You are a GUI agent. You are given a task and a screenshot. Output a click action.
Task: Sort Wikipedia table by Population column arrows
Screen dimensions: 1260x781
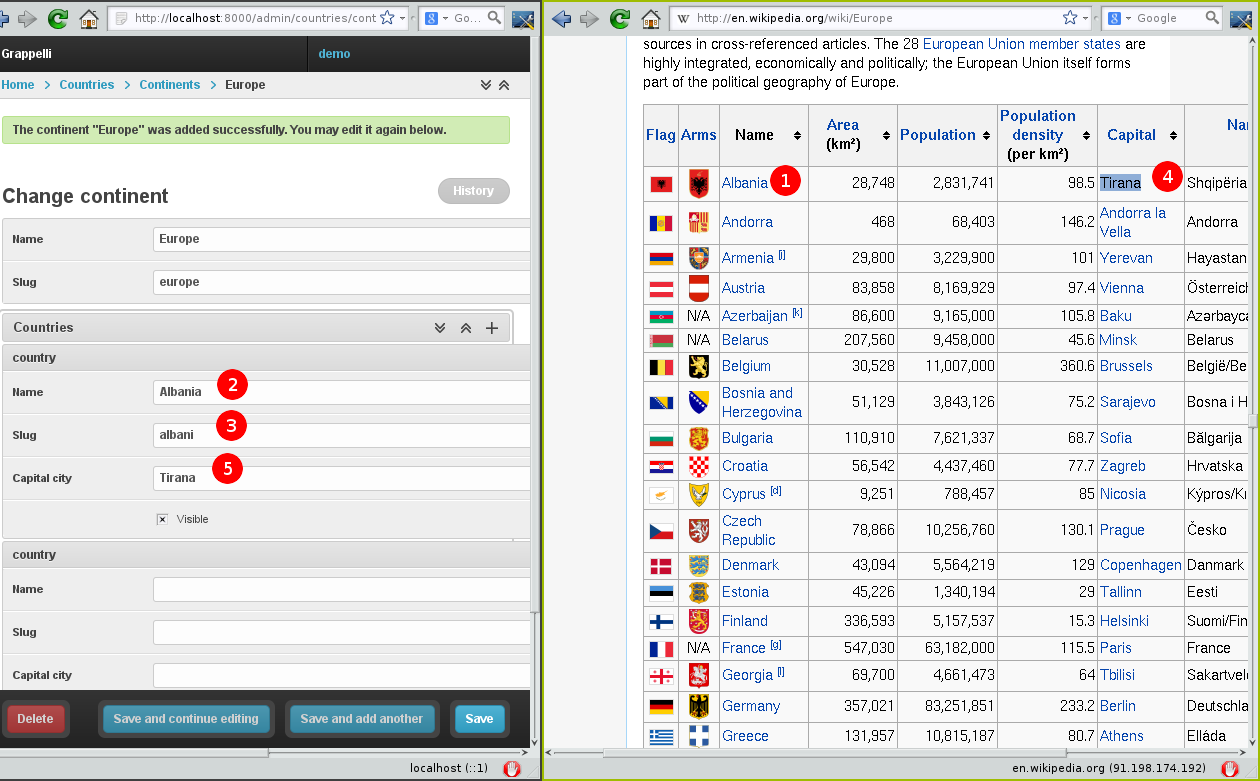pos(985,135)
